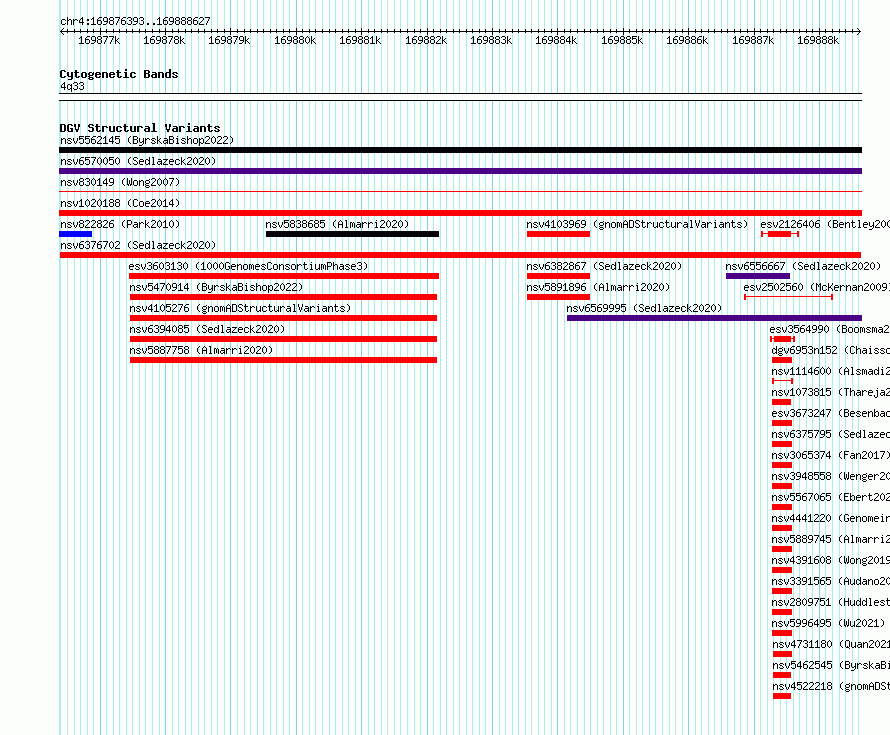Open nsv6394085 (Sedlazeck2020) label
This screenshot has width=890, height=735.
tap(207, 329)
